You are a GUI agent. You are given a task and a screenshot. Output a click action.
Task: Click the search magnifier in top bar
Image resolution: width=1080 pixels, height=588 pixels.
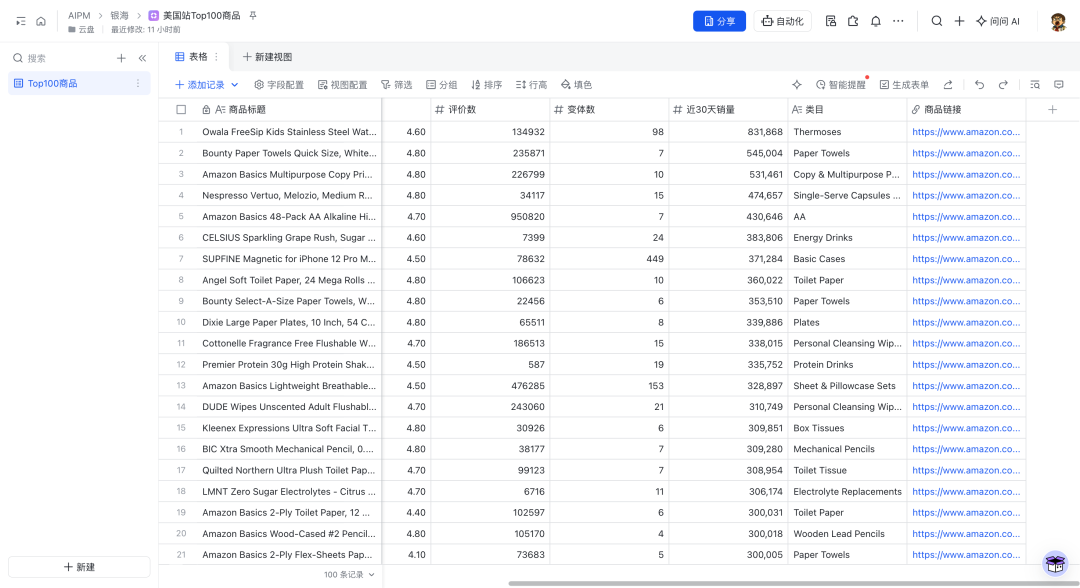[937, 21]
